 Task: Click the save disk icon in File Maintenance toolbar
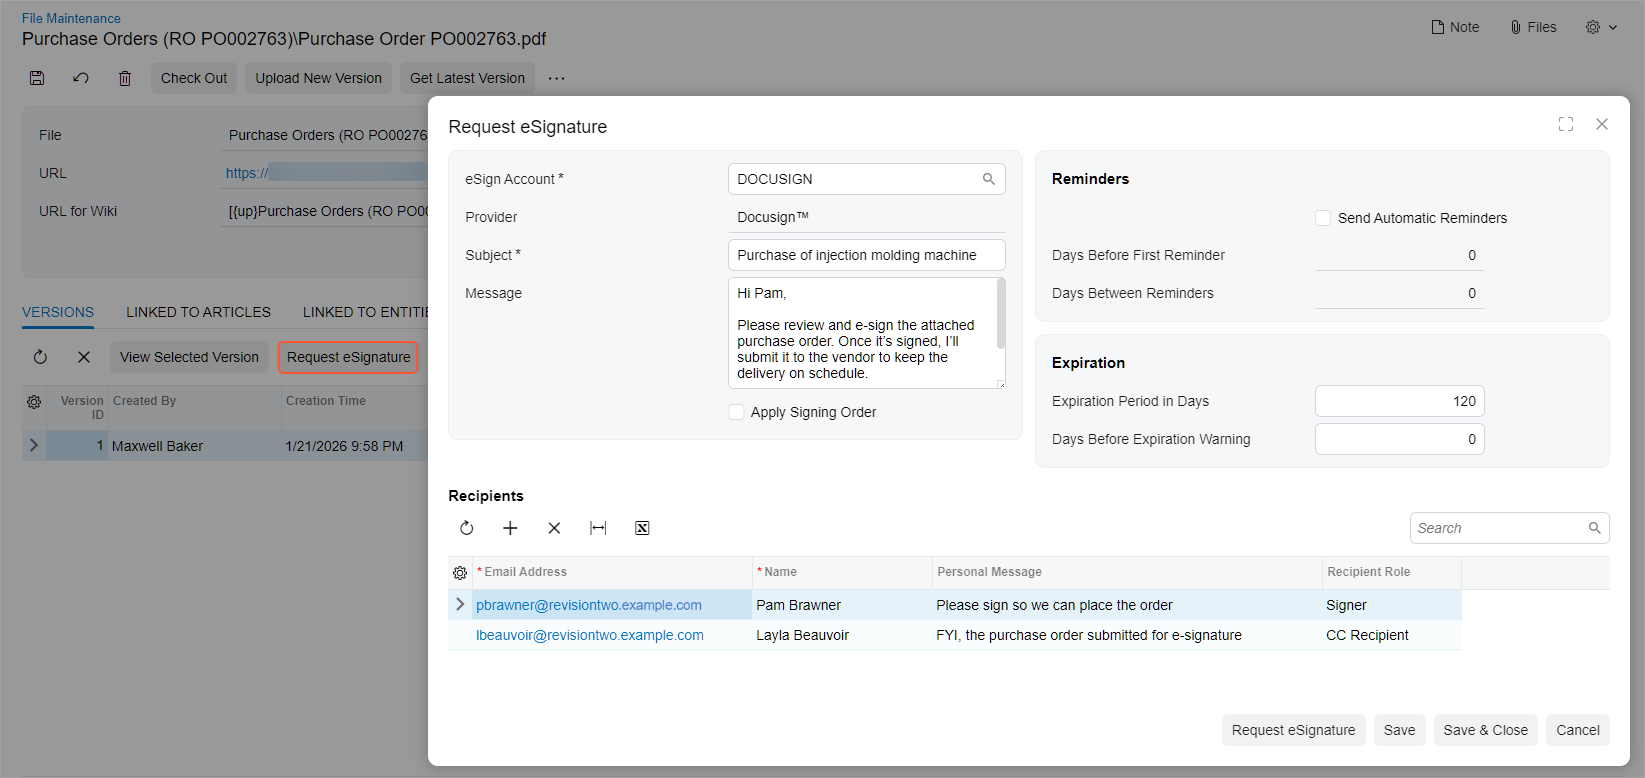coord(37,78)
